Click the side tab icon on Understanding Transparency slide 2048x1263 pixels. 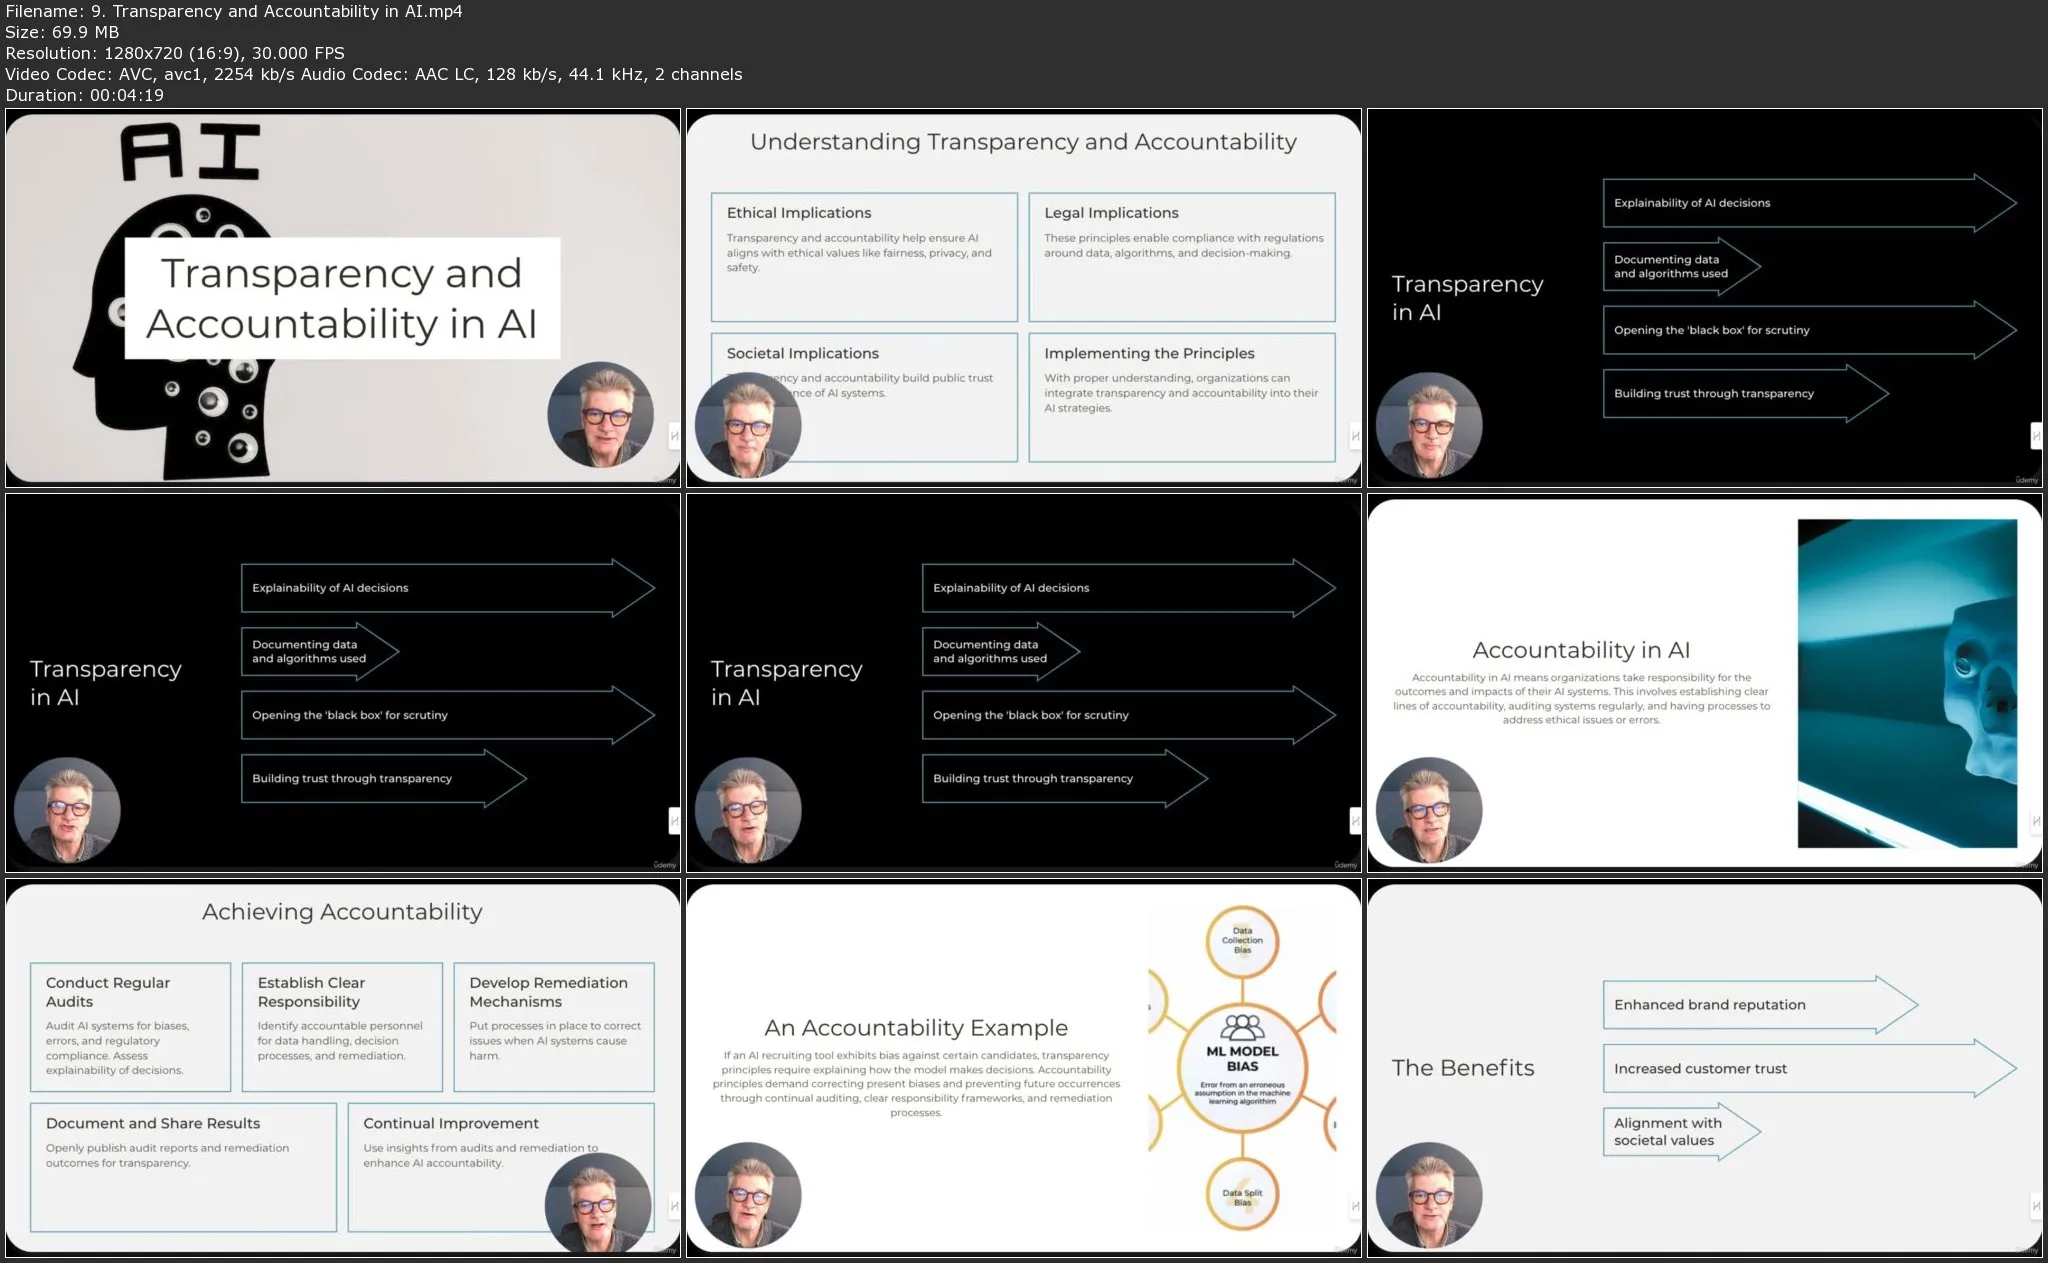click(1355, 436)
